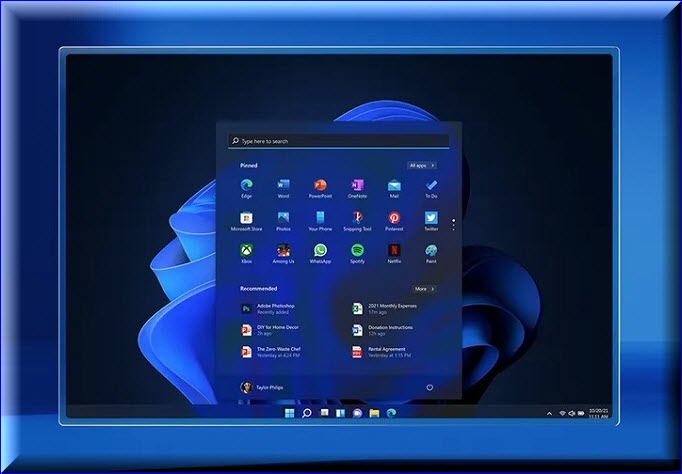Click the battery tray icon

coord(581,413)
